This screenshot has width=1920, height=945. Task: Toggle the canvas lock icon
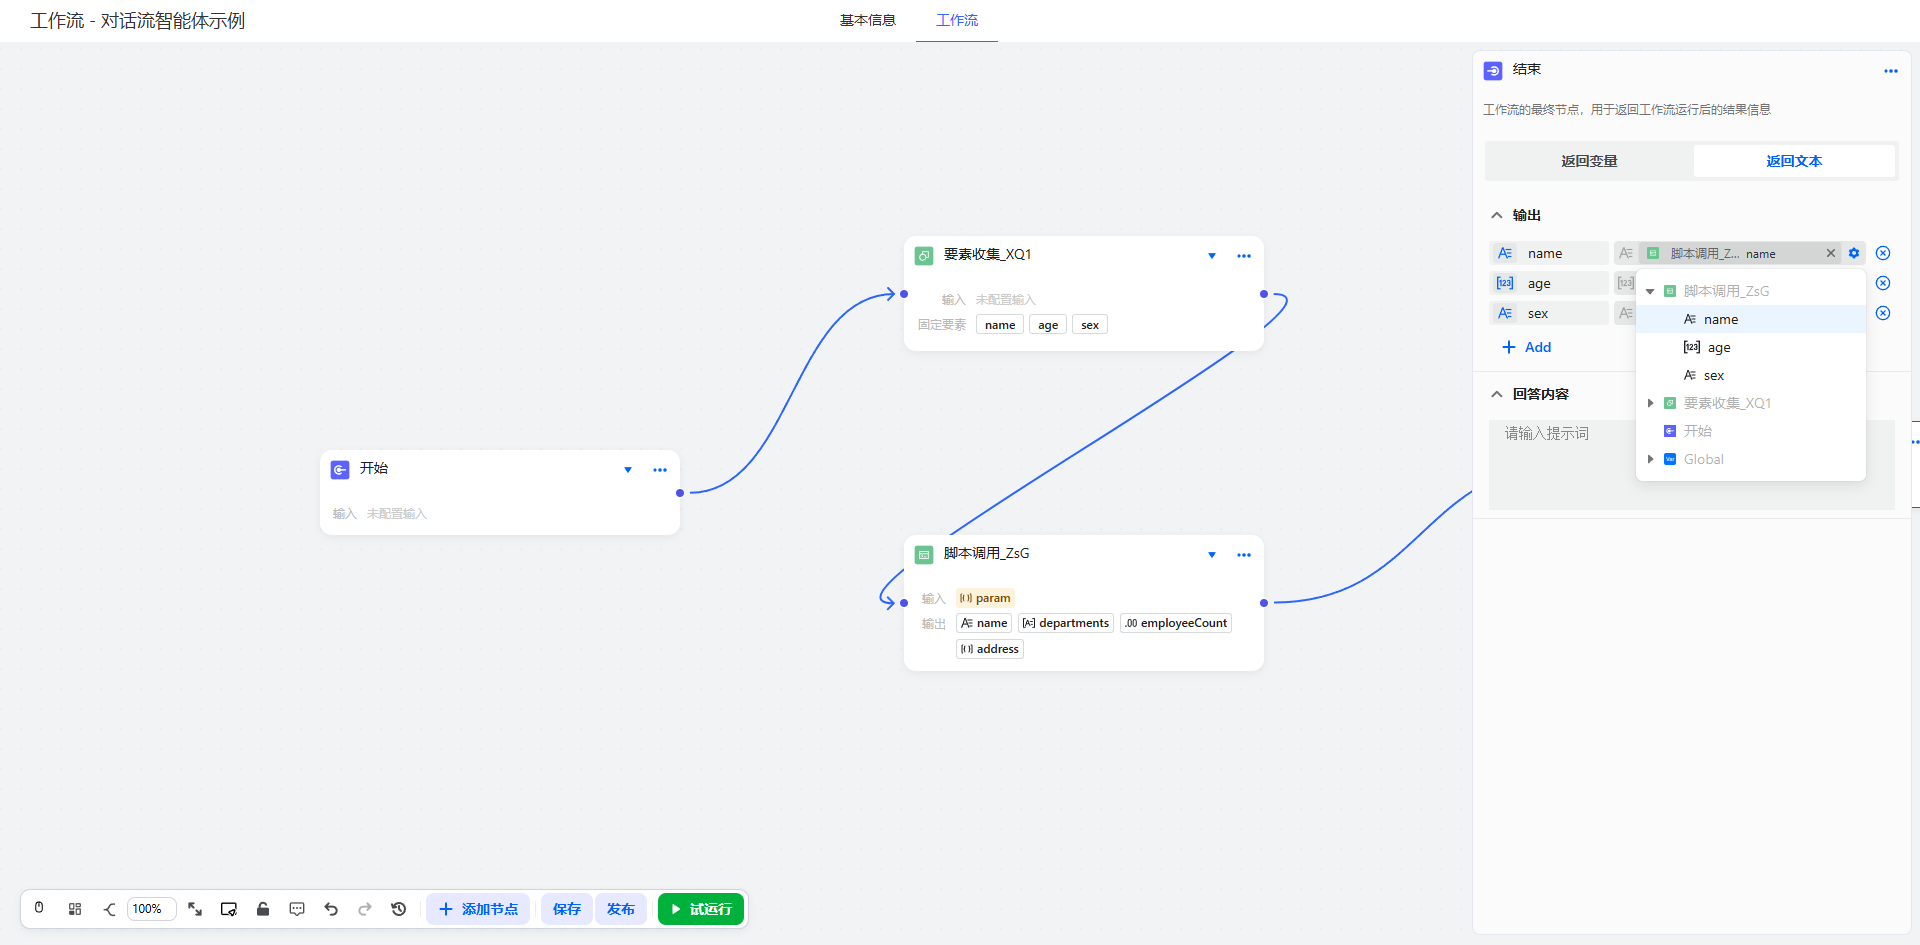pyautogui.click(x=263, y=909)
